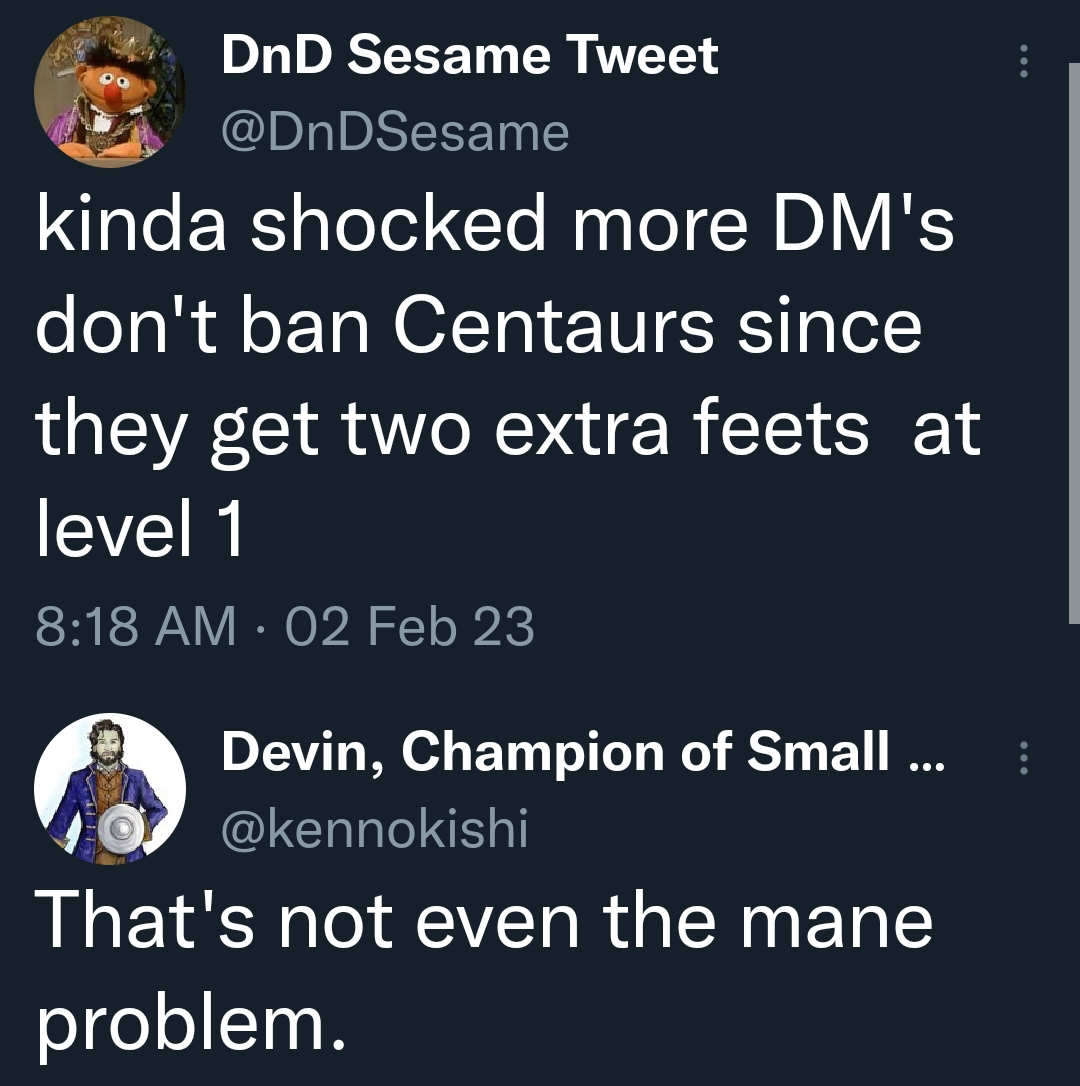Click the word DM's in the tweet
Screen dimensions: 1080x1086
tap(862, 226)
